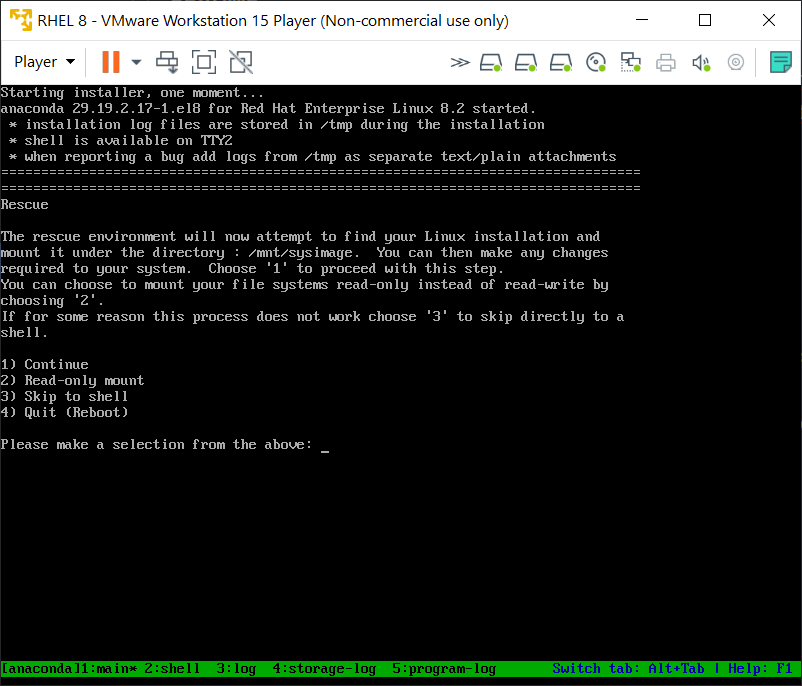802x686 pixels.
Task: Click the printer device icon
Action: click(x=665, y=63)
